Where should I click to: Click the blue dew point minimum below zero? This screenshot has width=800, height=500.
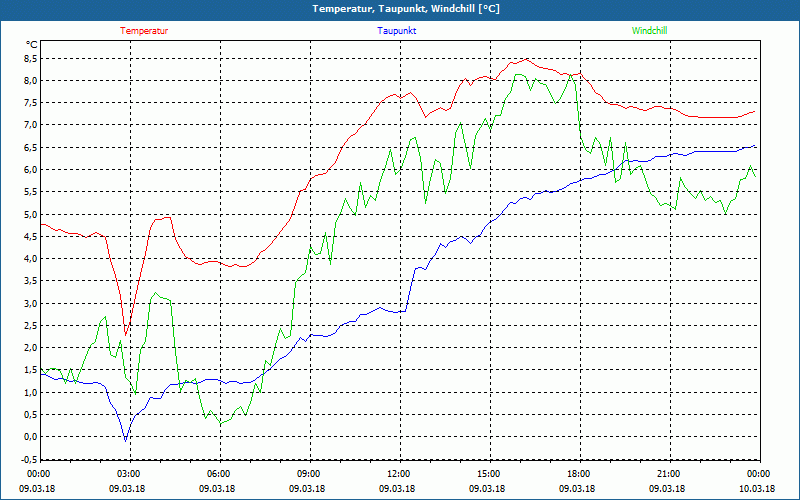(125, 440)
